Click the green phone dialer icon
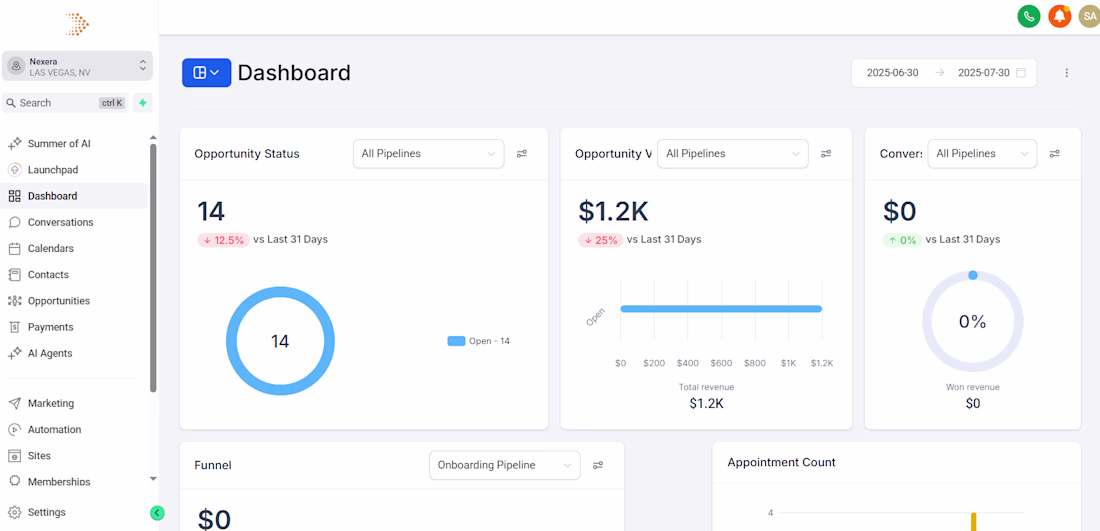The height and width of the screenshot is (531, 1100). point(1028,16)
